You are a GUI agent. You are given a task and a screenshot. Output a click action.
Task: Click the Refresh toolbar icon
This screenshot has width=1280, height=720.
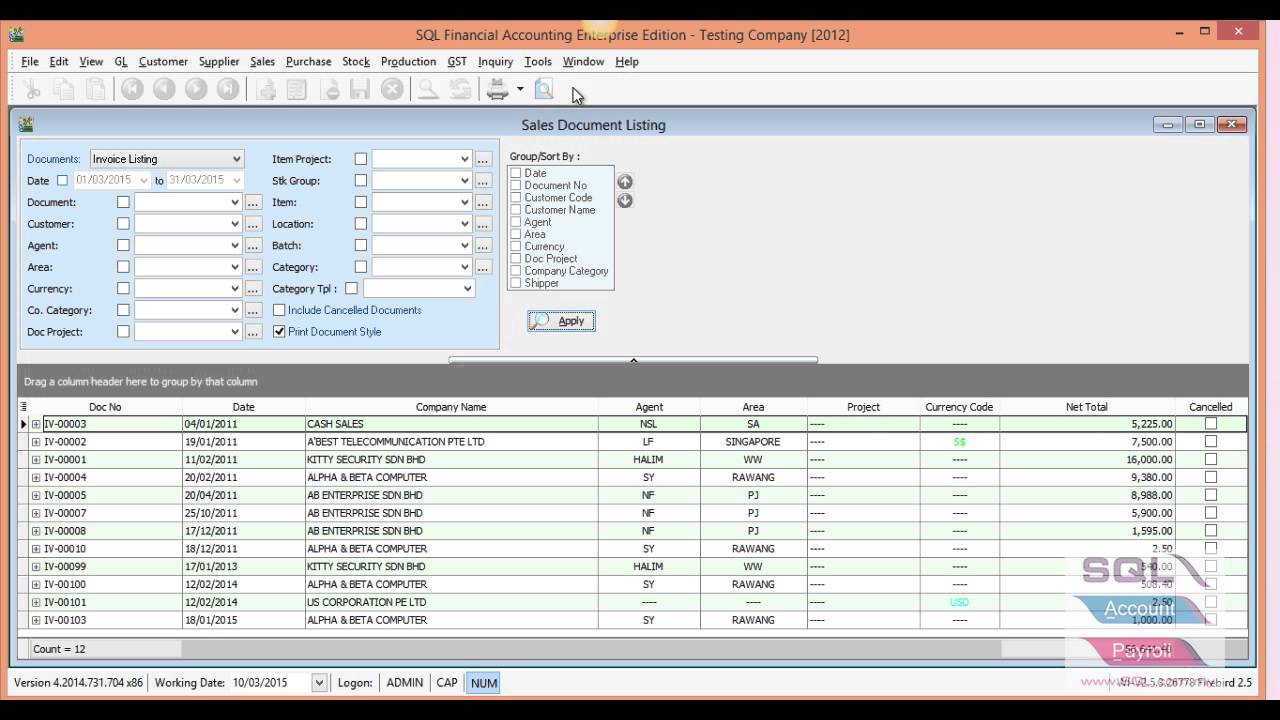[x=460, y=90]
